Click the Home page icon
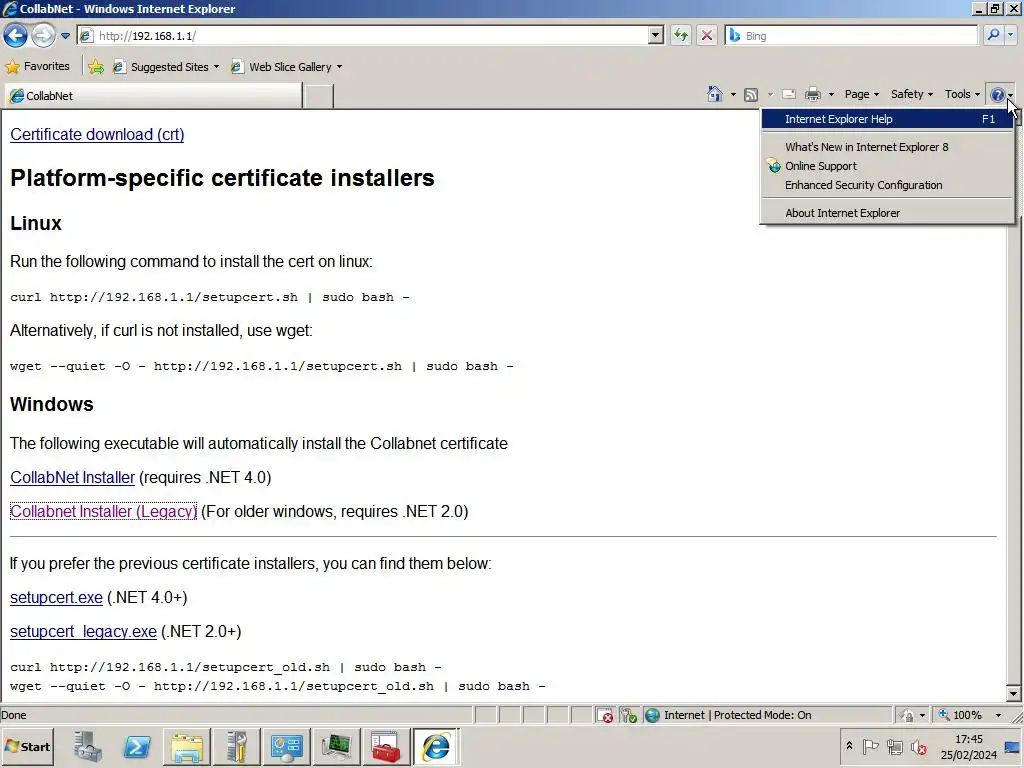 coord(715,95)
